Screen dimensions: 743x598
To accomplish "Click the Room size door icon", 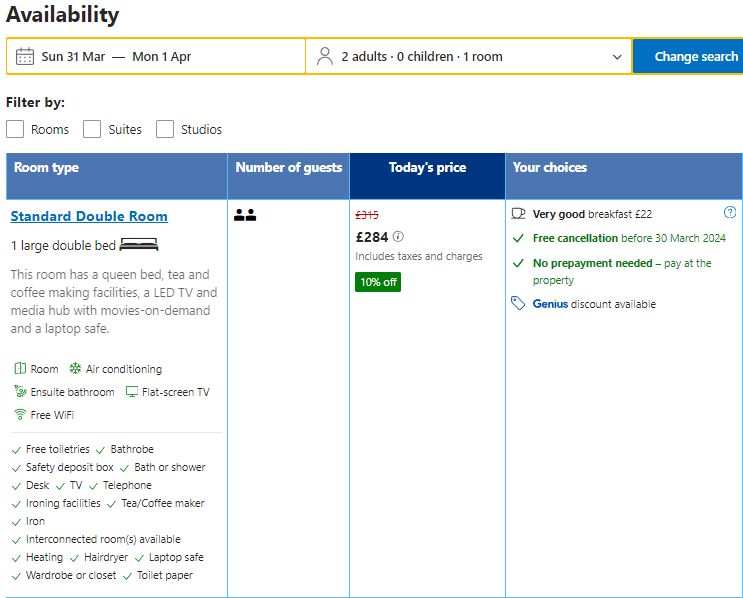I will (x=20, y=368).
